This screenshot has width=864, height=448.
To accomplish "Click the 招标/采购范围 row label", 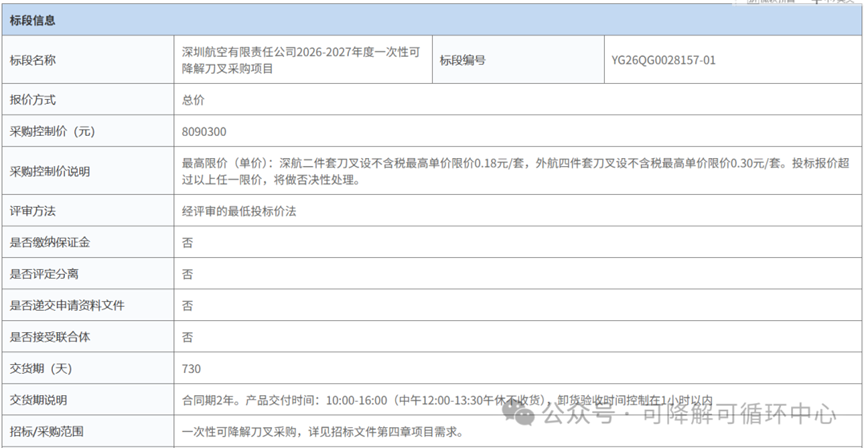I will 46,432.
